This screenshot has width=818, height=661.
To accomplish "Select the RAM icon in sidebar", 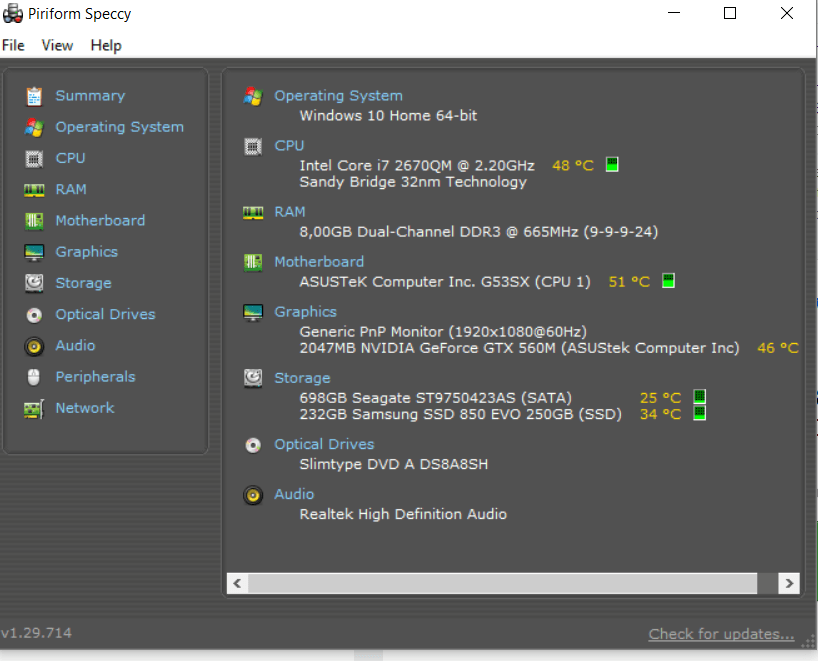I will 34,189.
